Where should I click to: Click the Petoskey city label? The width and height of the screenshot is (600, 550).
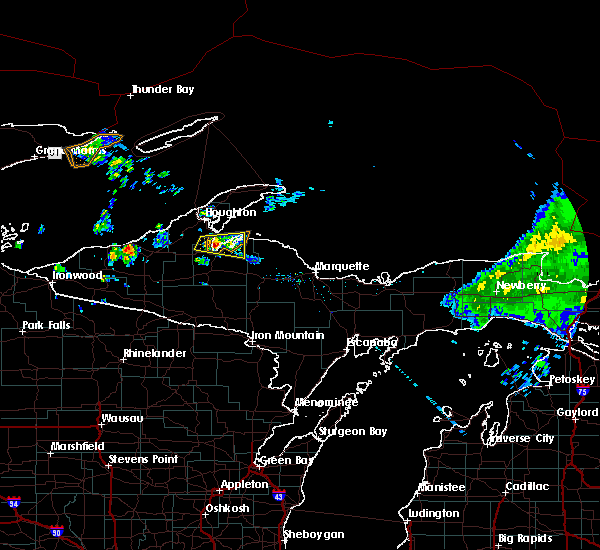pos(572,380)
